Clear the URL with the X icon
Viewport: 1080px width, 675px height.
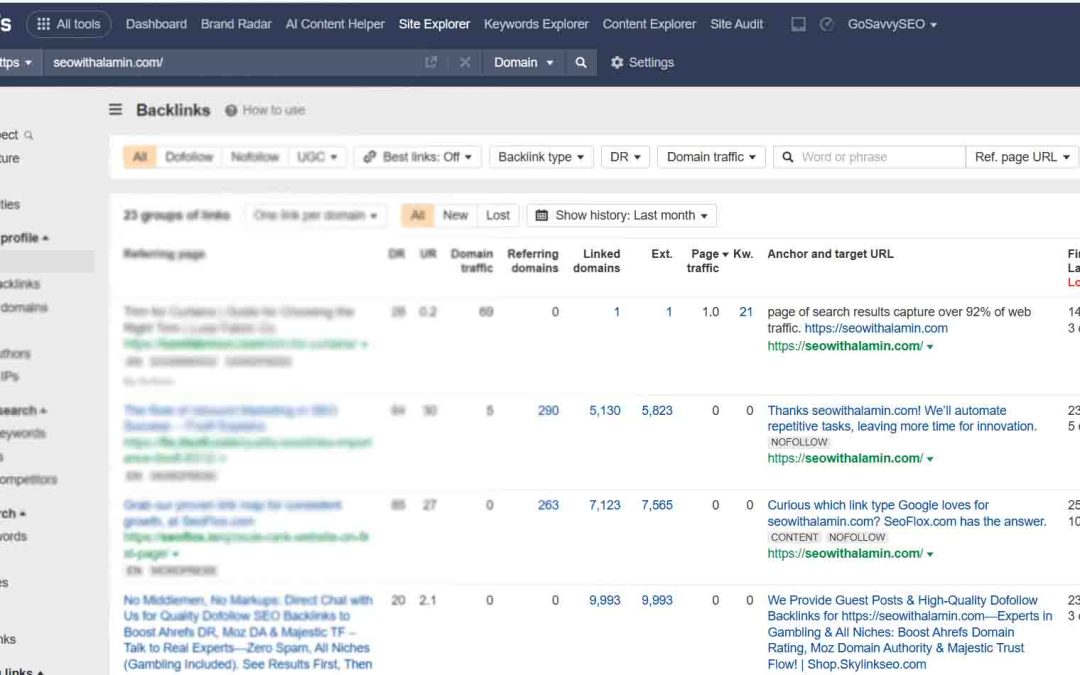465,63
